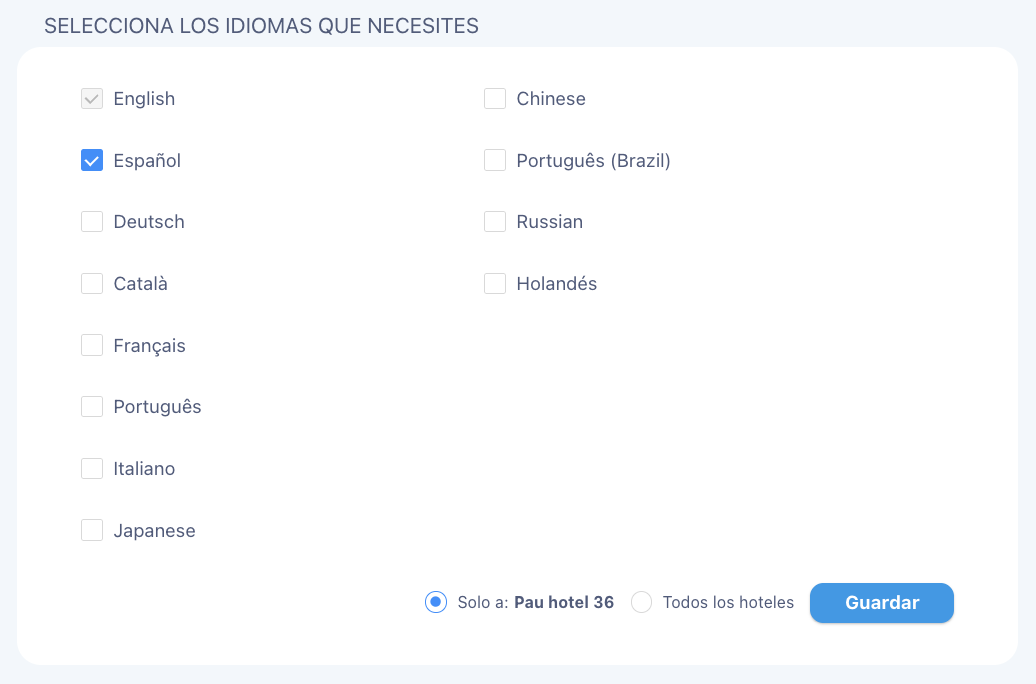Click the Deutsch label text
Viewport: 1036px width, 684px height.
[149, 221]
